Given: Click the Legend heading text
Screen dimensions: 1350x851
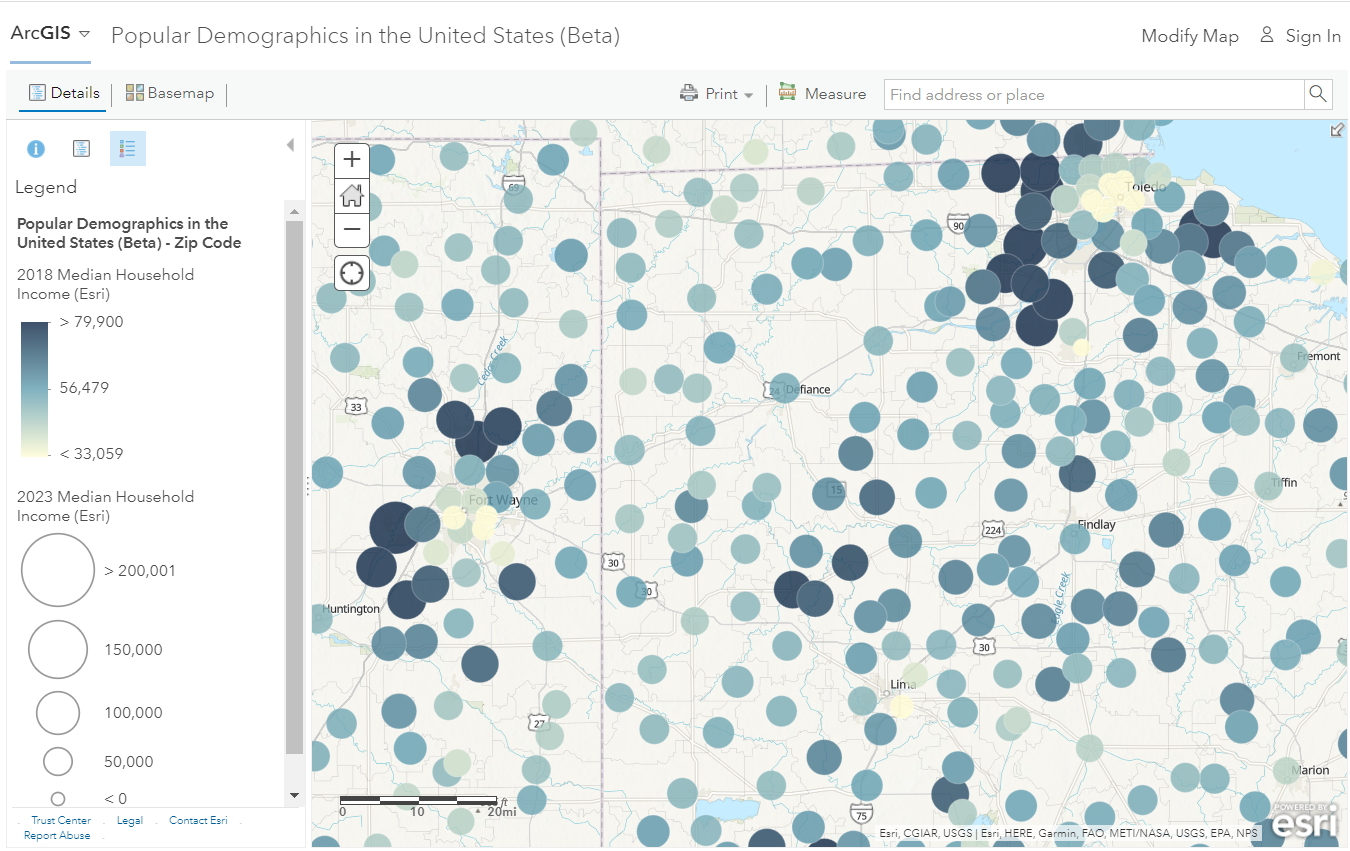Looking at the screenshot, I should tap(46, 187).
